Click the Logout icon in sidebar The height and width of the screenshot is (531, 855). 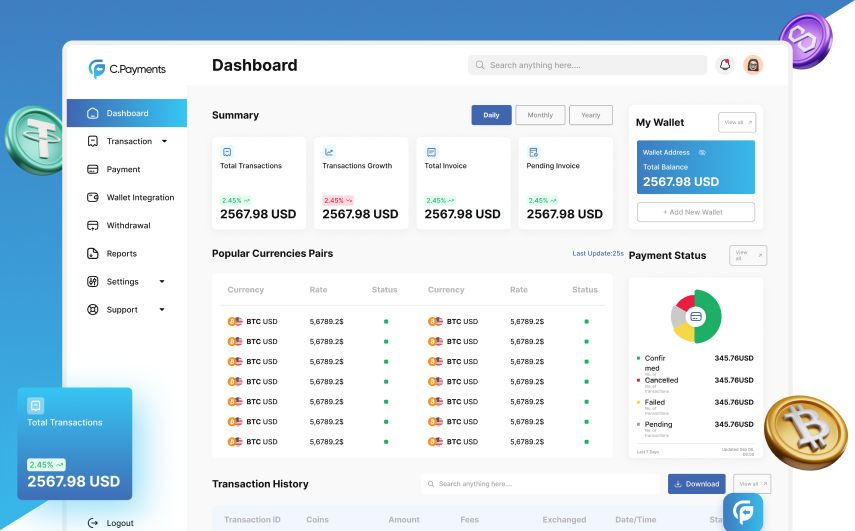[x=93, y=523]
